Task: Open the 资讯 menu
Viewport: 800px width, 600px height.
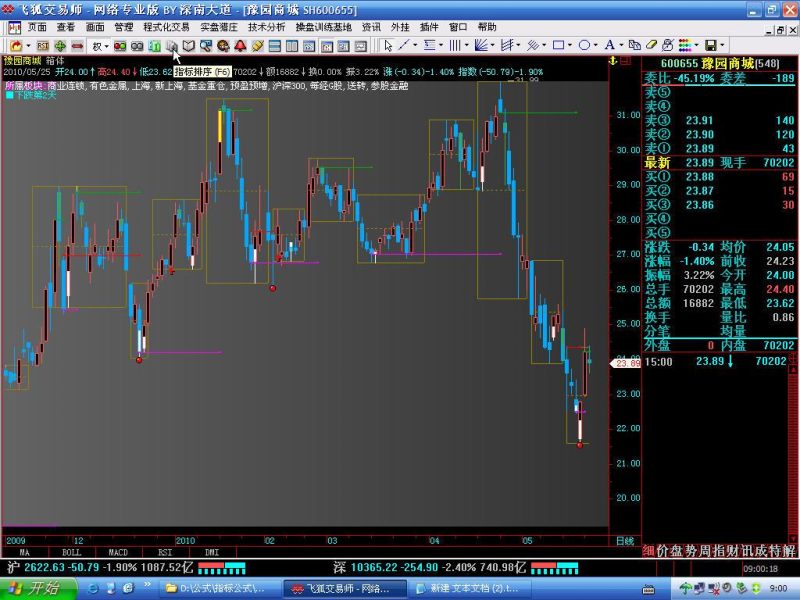Action: (x=371, y=27)
